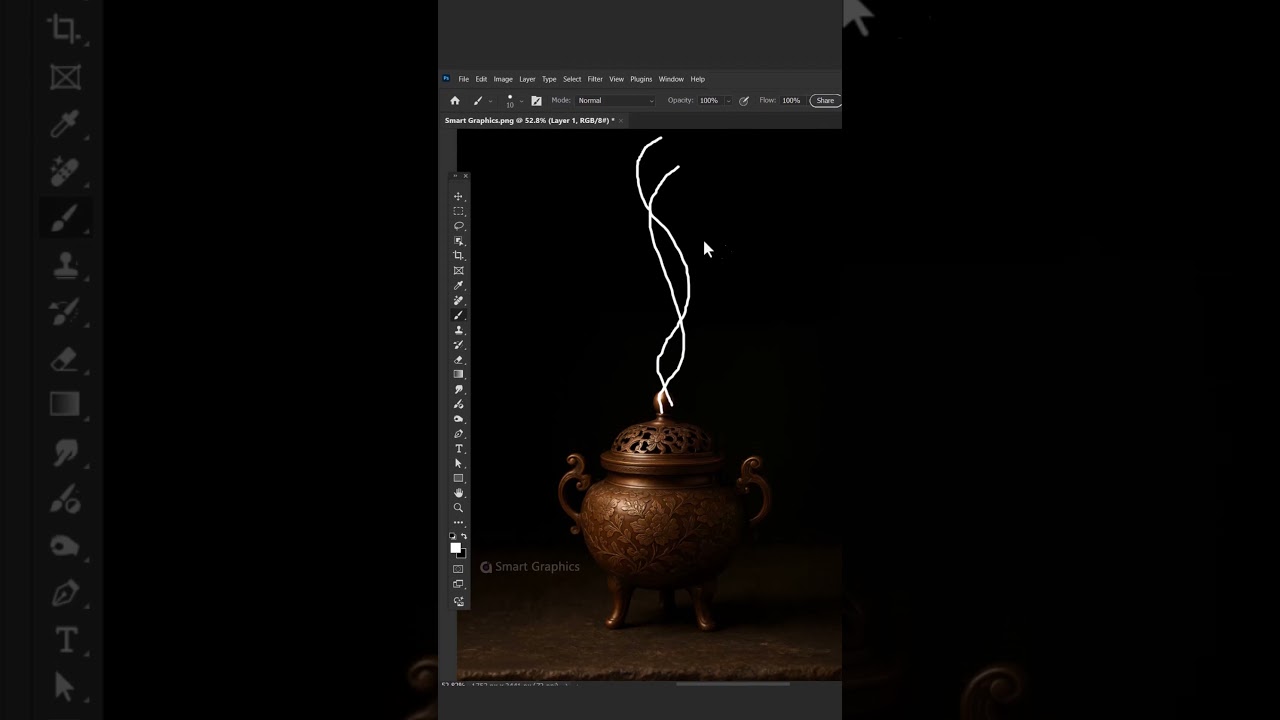Toggle Quick Mask mode
This screenshot has width=1280, height=720.
[459, 569]
